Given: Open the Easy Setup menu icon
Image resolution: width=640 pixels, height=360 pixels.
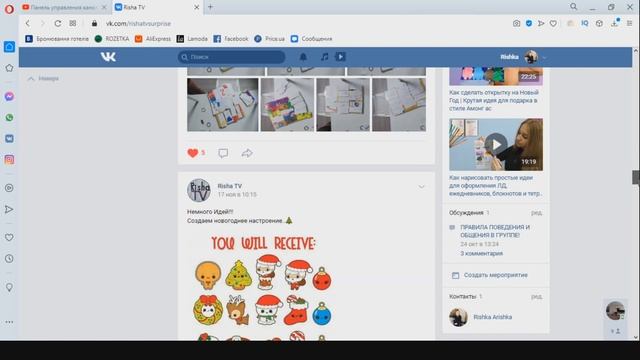Looking at the screenshot, I should 629,23.
